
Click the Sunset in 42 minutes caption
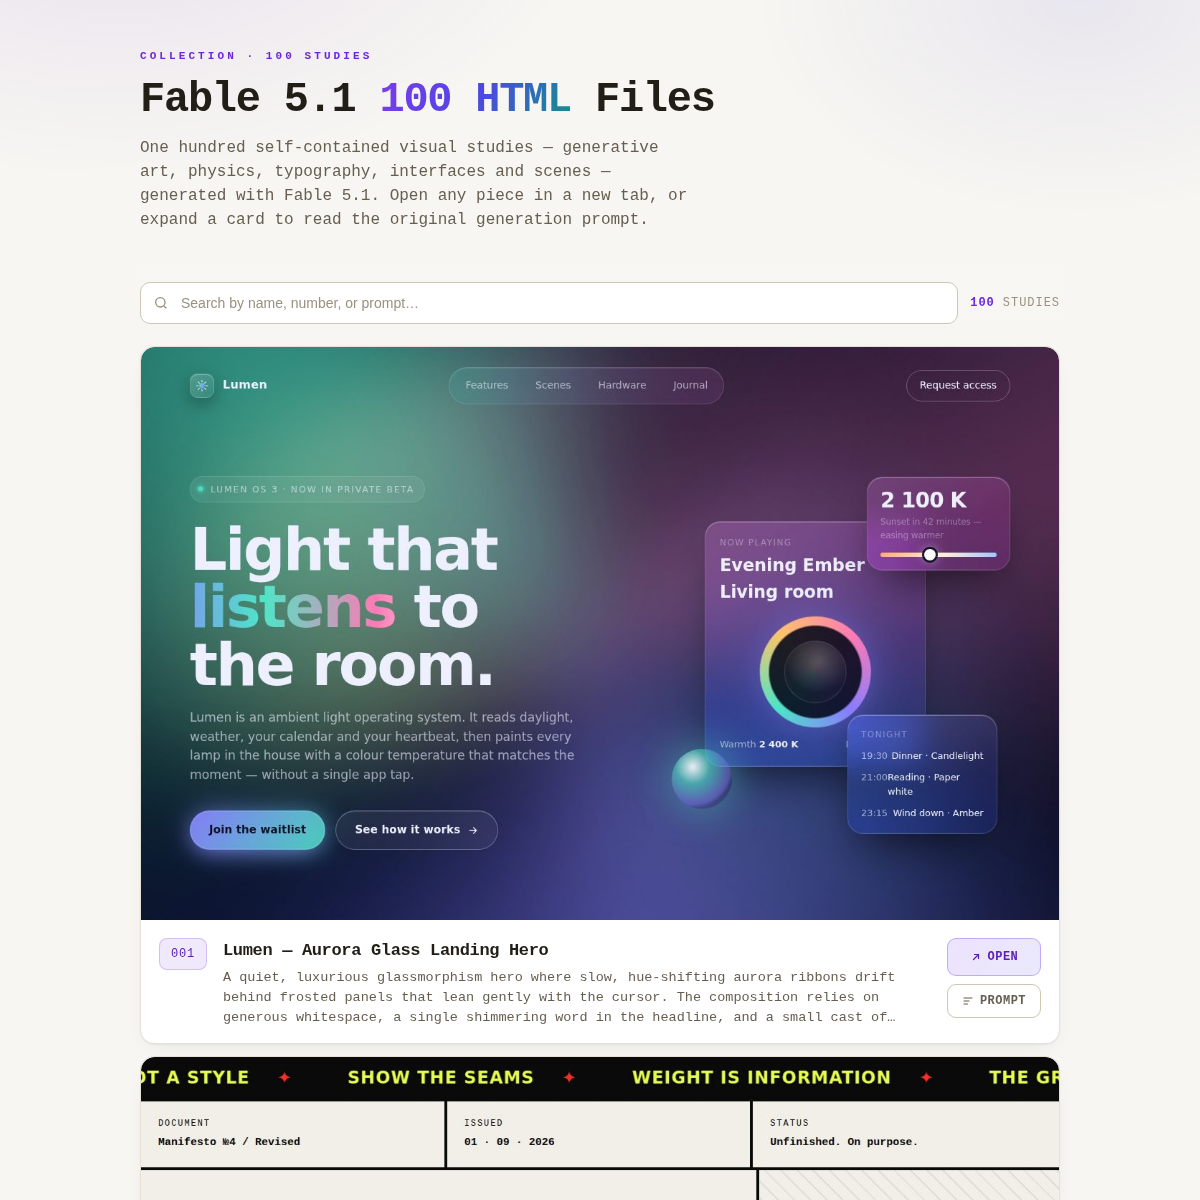coord(931,528)
